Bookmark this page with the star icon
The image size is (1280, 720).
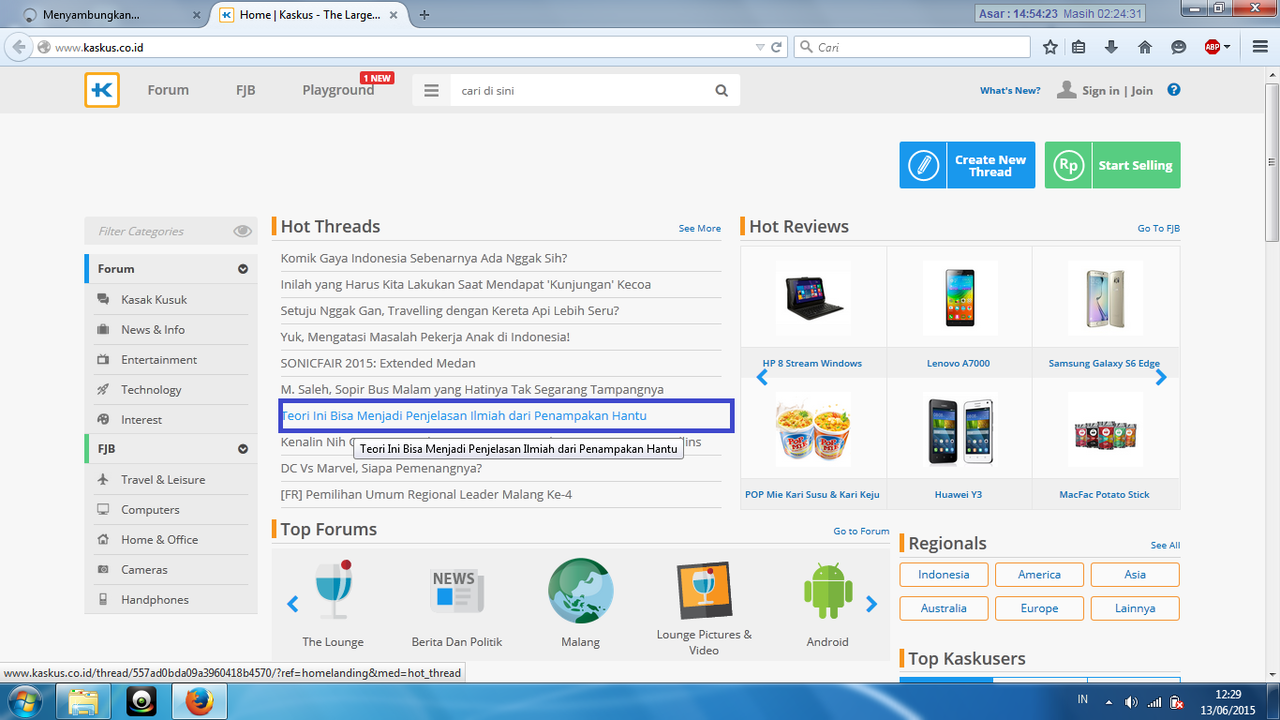(1050, 47)
